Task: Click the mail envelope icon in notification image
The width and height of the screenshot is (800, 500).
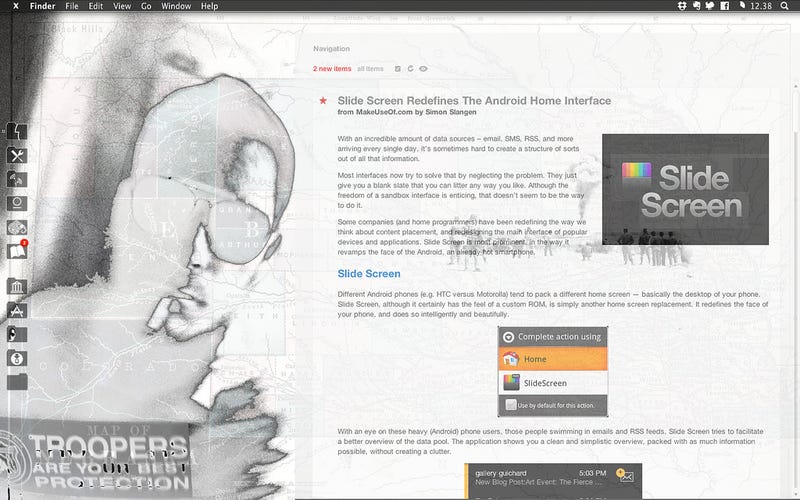Action: point(627,477)
